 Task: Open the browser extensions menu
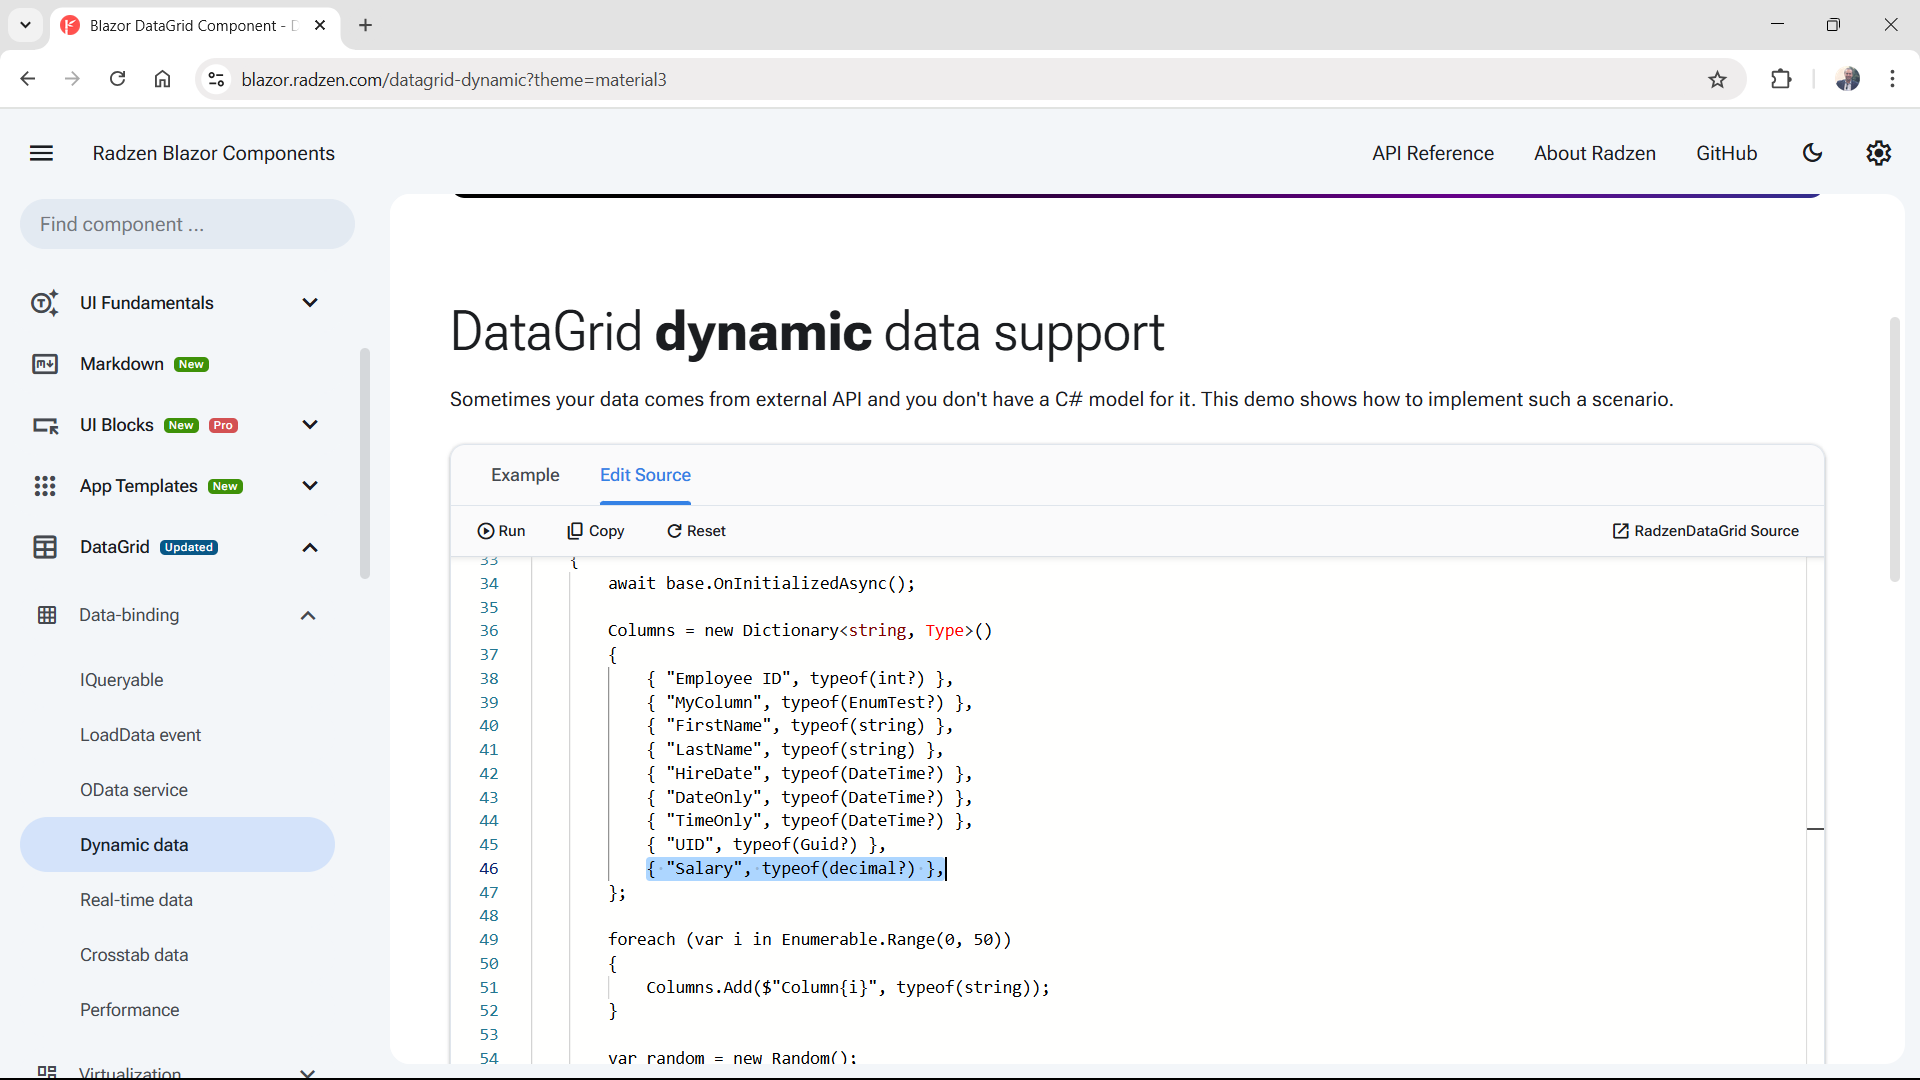click(1781, 79)
